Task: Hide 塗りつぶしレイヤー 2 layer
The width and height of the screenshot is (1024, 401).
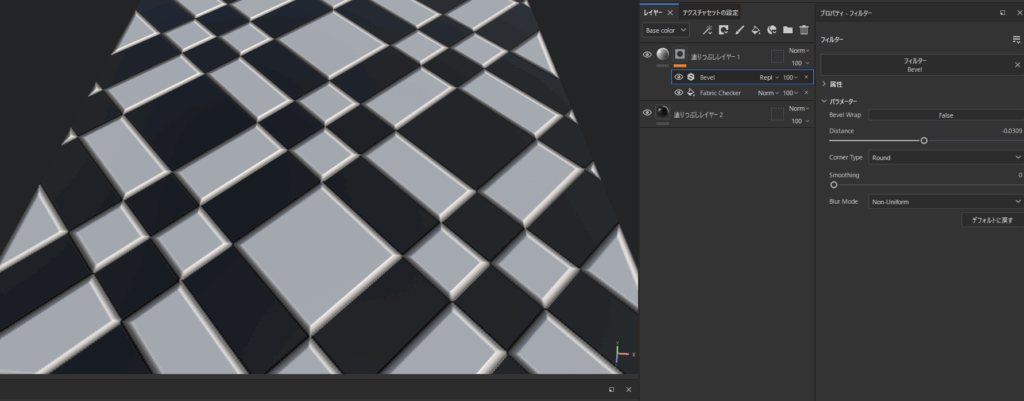Action: (x=647, y=113)
